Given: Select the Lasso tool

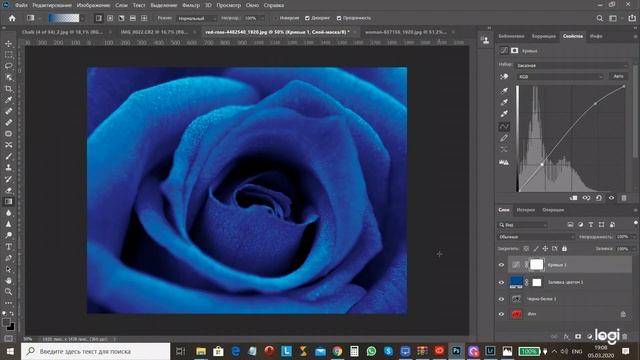Looking at the screenshot, I should point(8,66).
